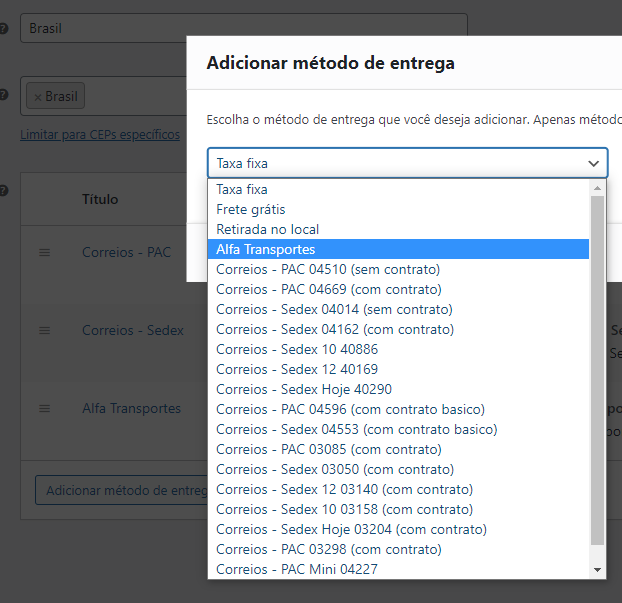Click the Brasil zone name field
The image size is (622, 603).
244,28
